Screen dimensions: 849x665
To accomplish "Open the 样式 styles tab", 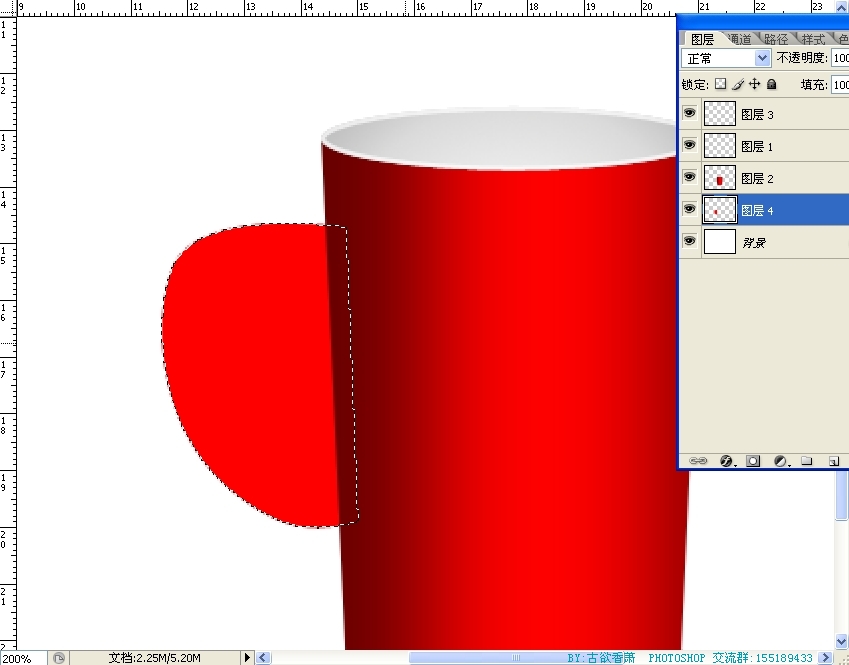I will point(813,39).
